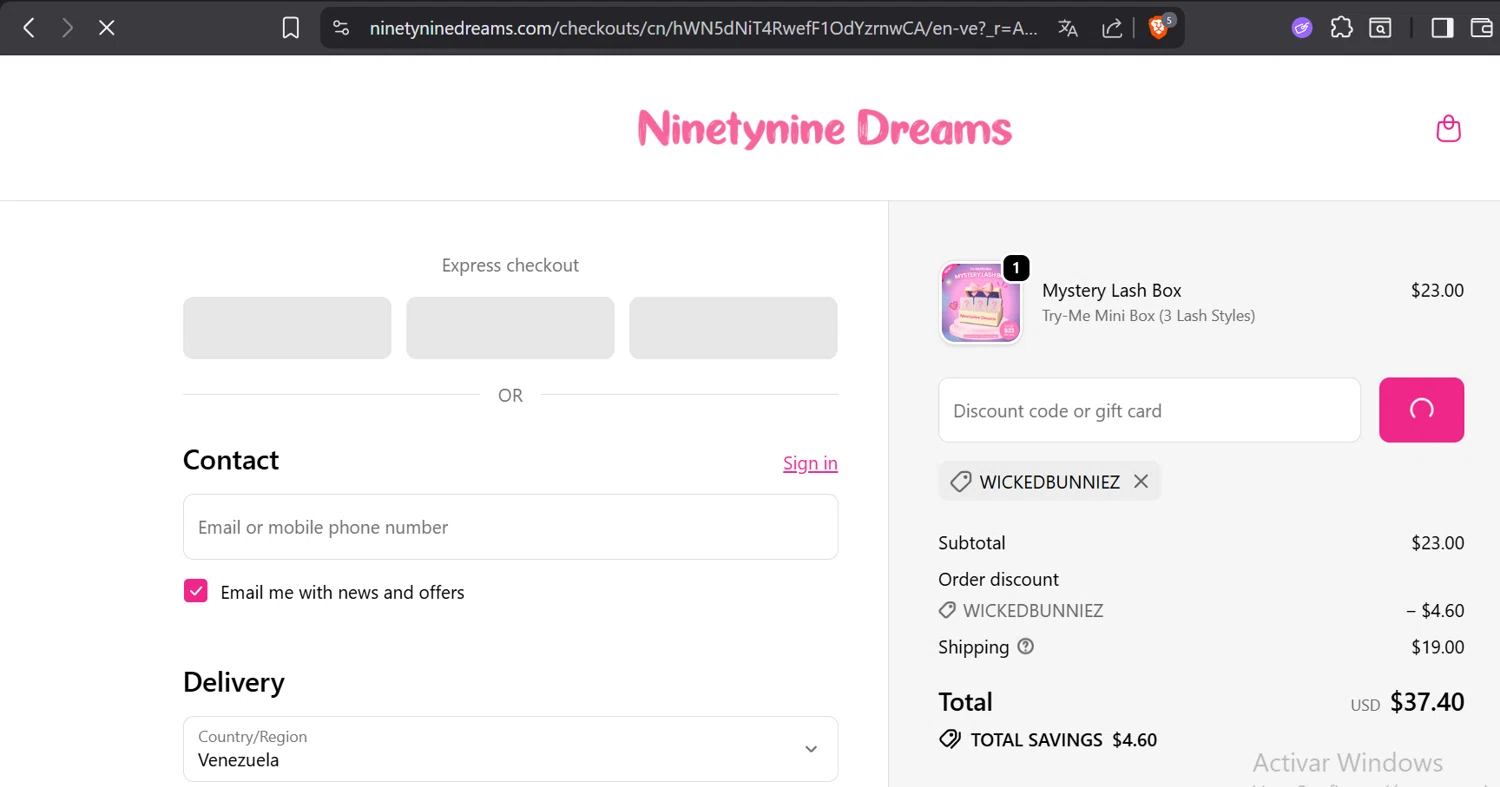Click the Mystery Lash Box product thumbnail
This screenshot has height=787, width=1500.
coord(980,303)
